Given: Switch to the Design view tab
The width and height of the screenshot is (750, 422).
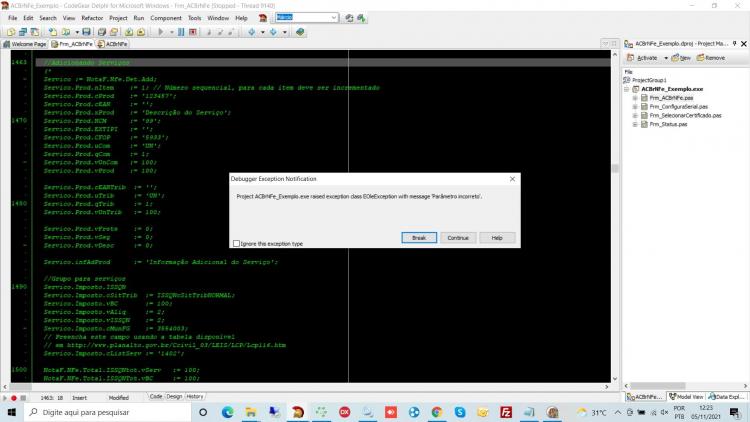Looking at the screenshot, I should pyautogui.click(x=174, y=397).
